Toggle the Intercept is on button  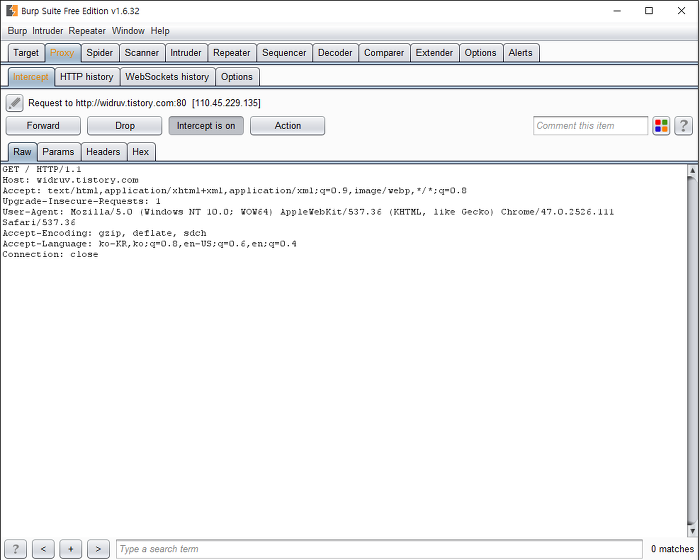(206, 126)
